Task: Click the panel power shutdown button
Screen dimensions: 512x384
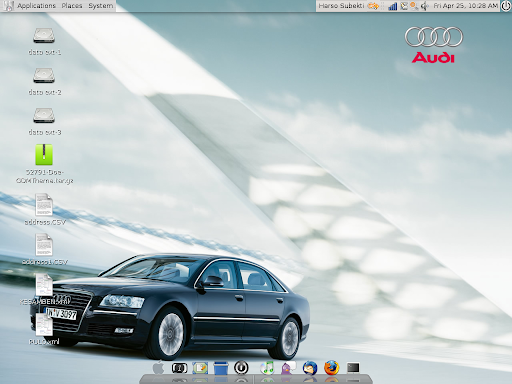Action: point(506,6)
